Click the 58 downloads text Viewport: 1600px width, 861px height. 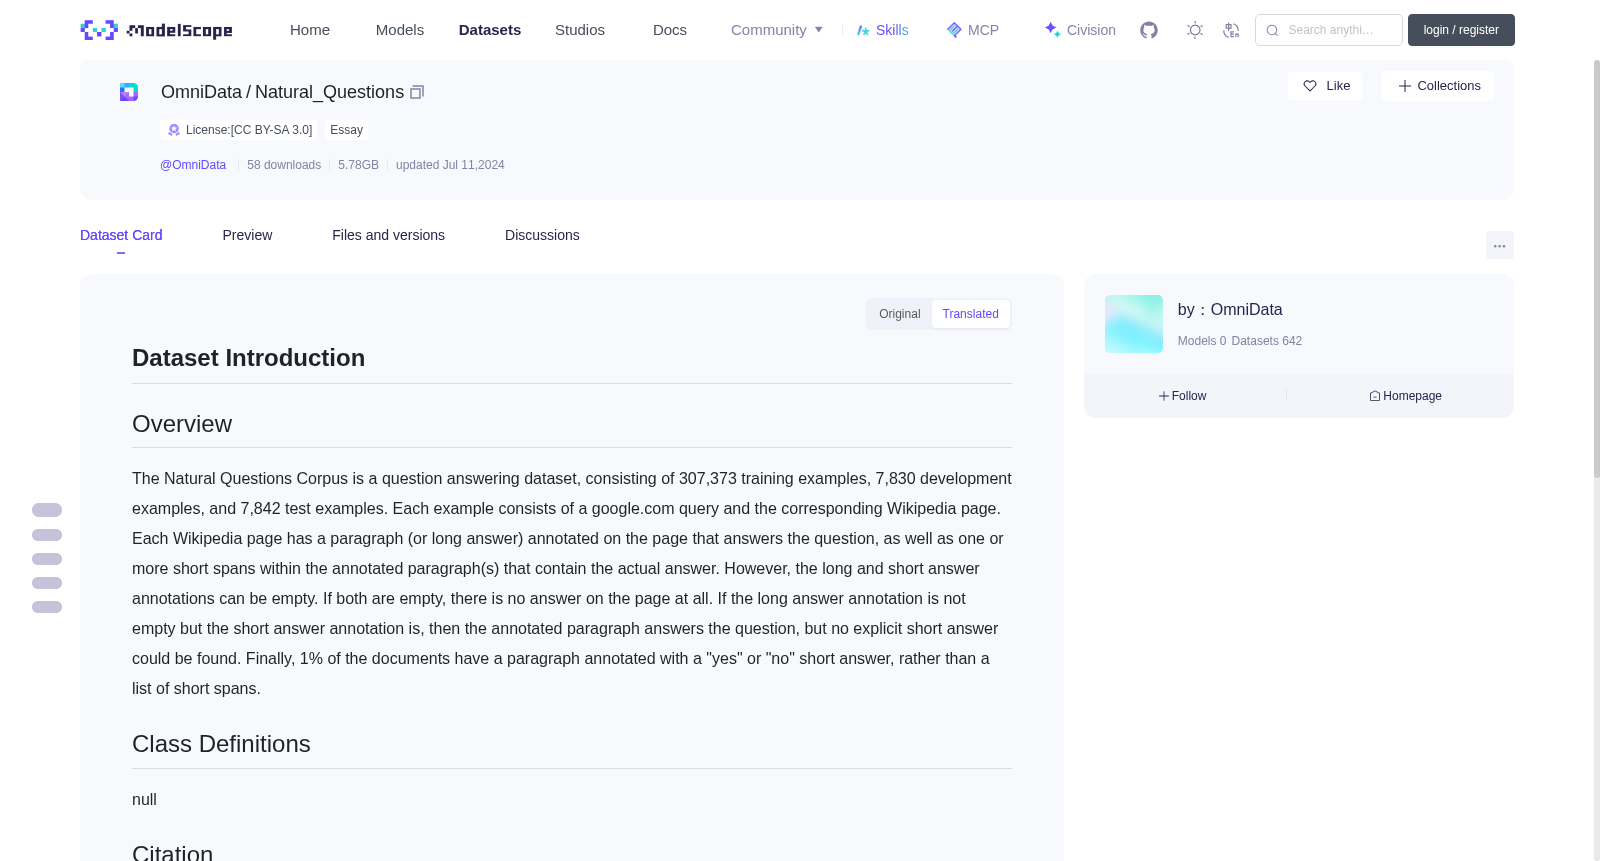284,165
